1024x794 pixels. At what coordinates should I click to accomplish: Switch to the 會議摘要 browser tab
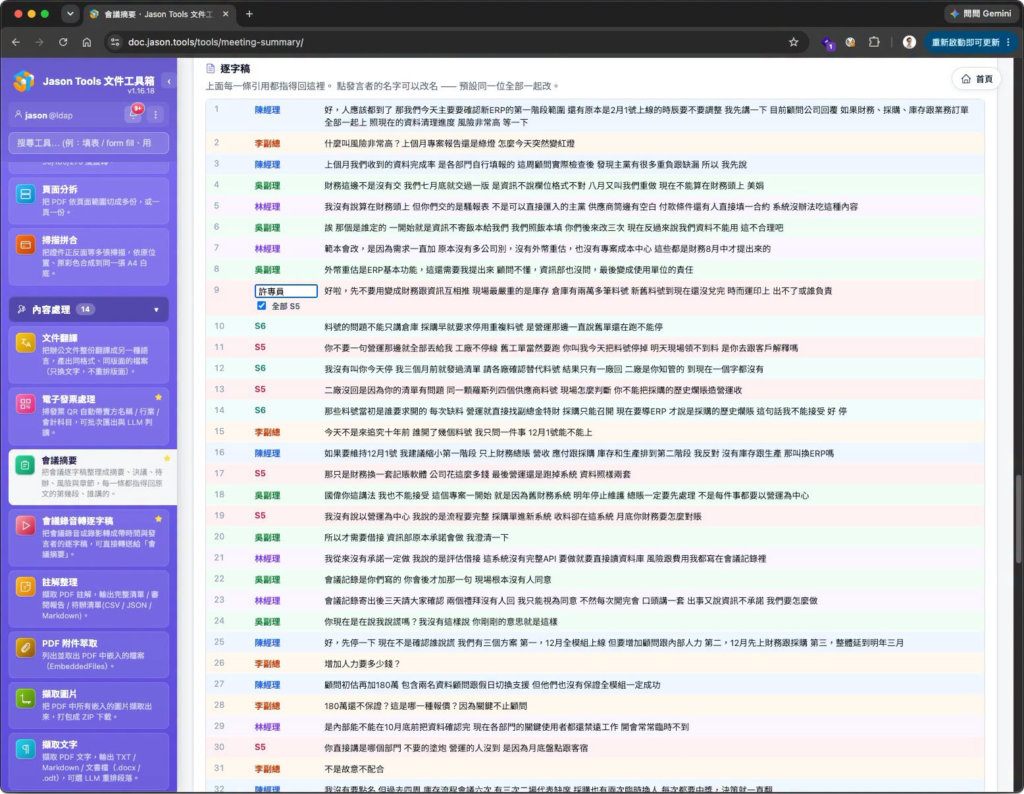click(x=159, y=14)
